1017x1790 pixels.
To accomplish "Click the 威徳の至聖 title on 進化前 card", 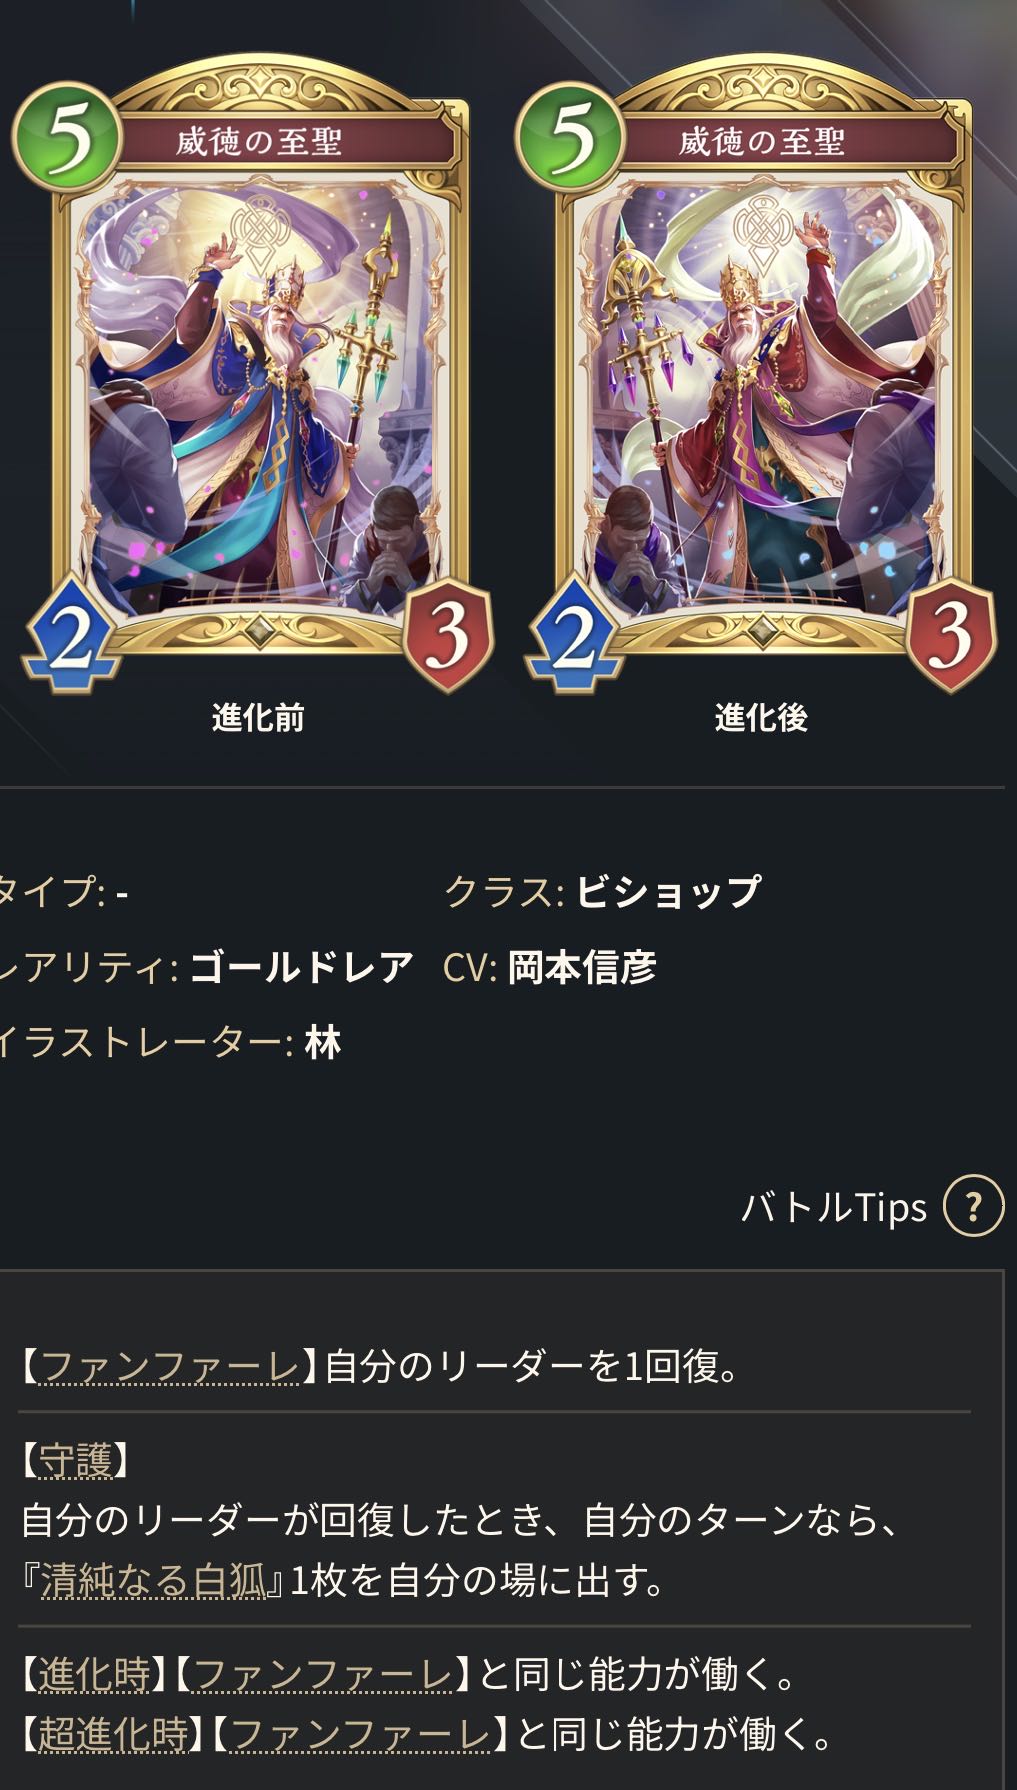I will coord(260,141).
